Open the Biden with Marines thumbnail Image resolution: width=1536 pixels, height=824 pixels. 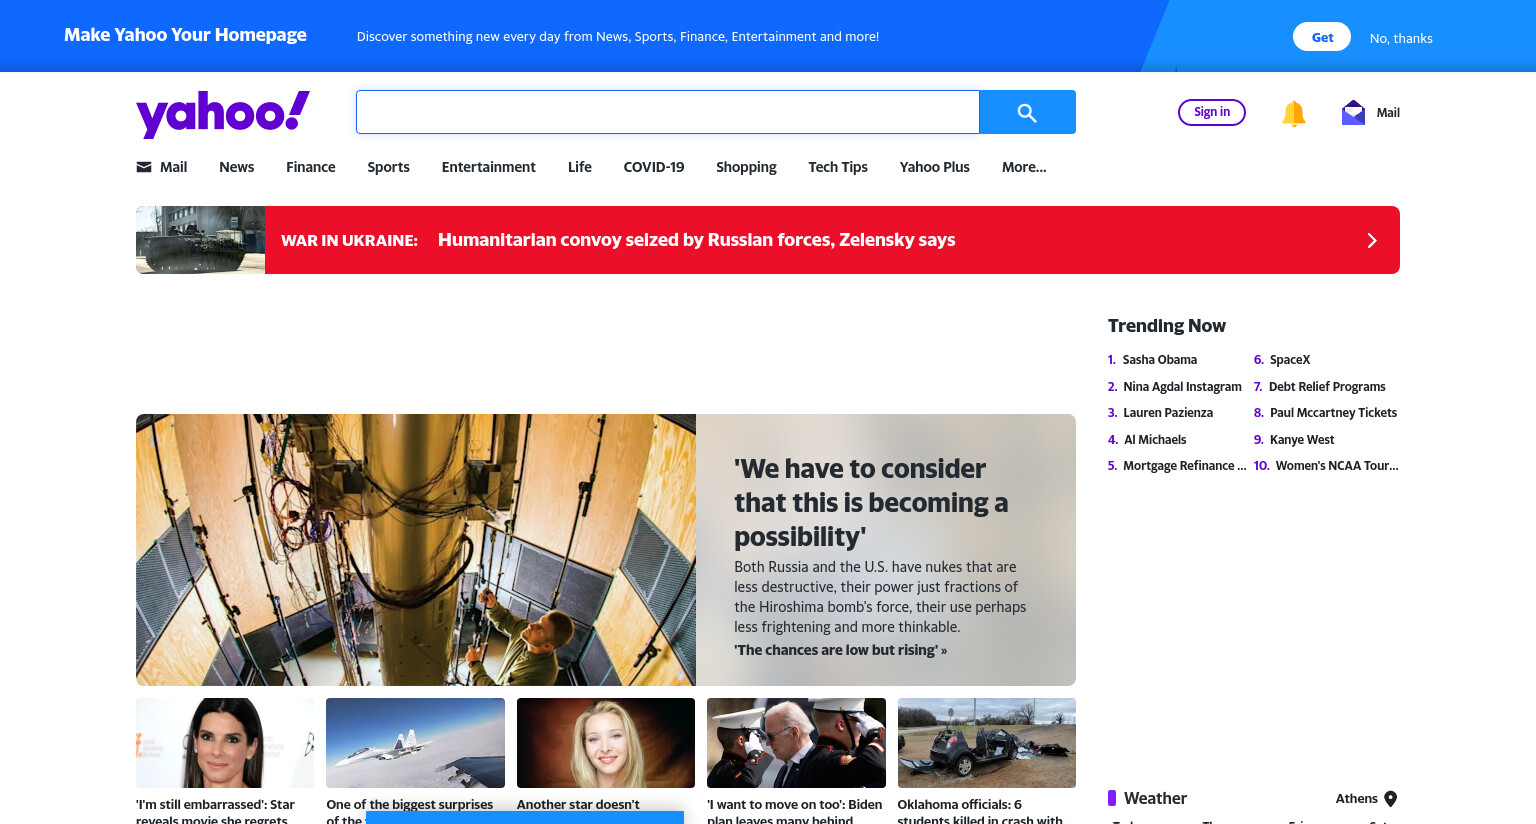tap(796, 743)
